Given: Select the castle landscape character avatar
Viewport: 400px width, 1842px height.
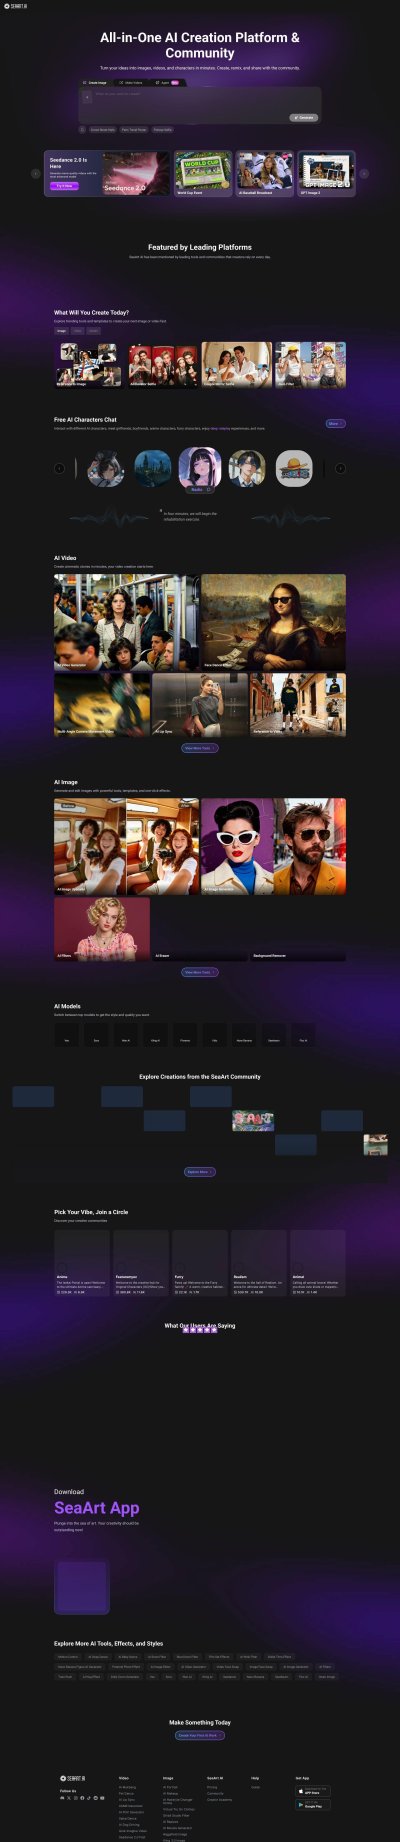Looking at the screenshot, I should pos(153,468).
